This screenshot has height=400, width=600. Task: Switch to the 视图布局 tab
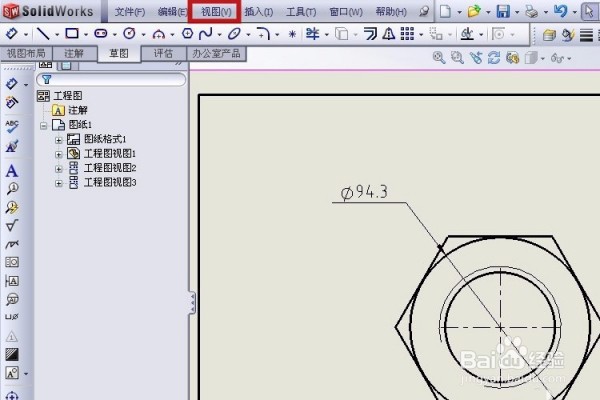pyautogui.click(x=26, y=53)
